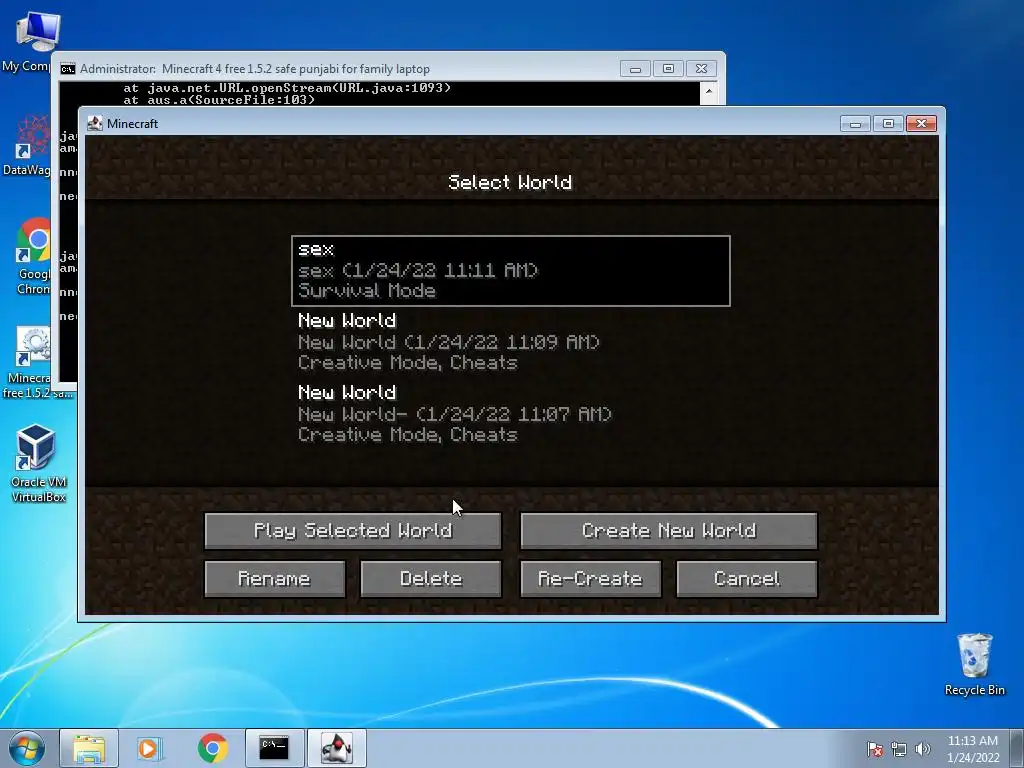Maximize the Minecraft window

(888, 123)
